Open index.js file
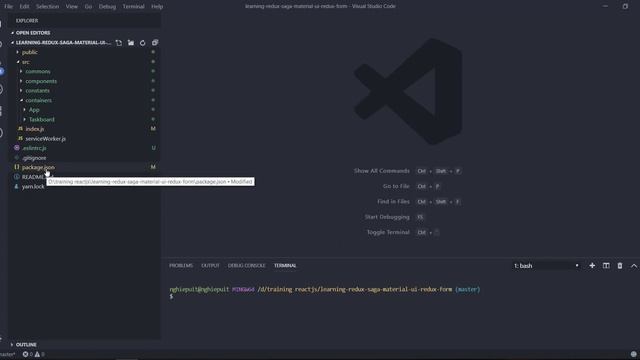Viewport: 640px width, 360px height. [35, 129]
